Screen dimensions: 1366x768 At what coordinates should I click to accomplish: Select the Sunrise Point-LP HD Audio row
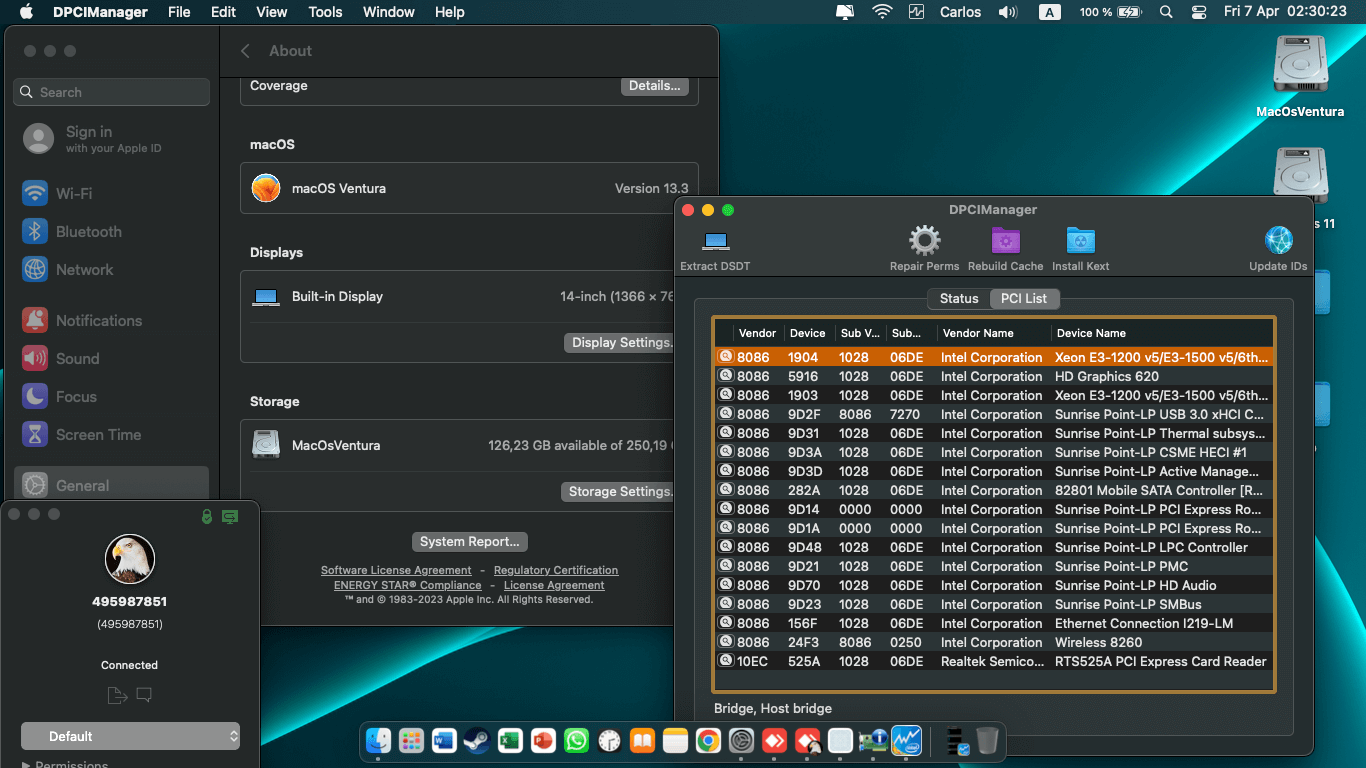[994, 586]
